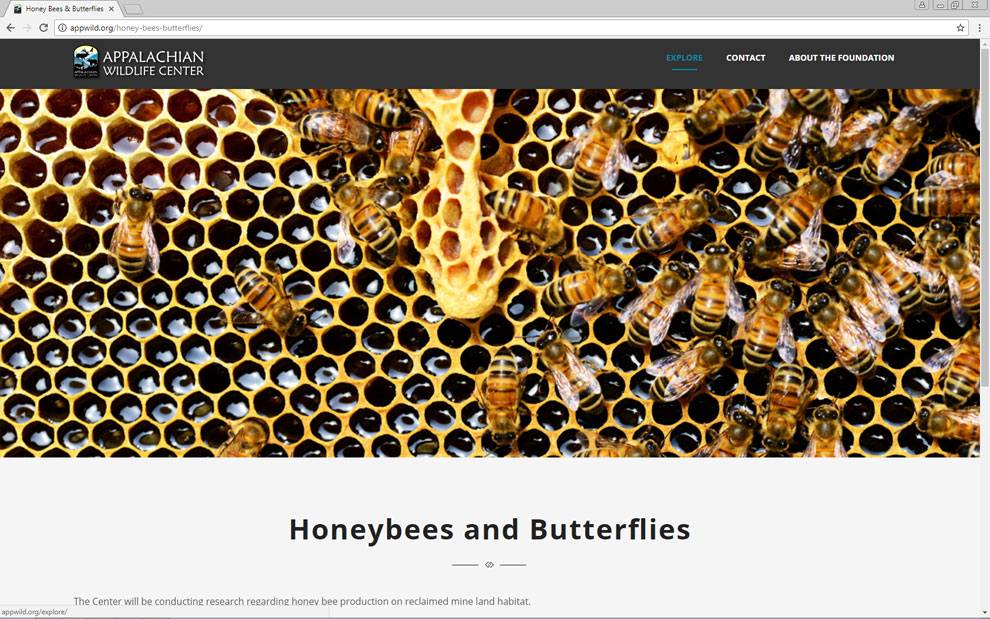Bookmark this page with the star icon
The width and height of the screenshot is (990, 619).
(960, 28)
